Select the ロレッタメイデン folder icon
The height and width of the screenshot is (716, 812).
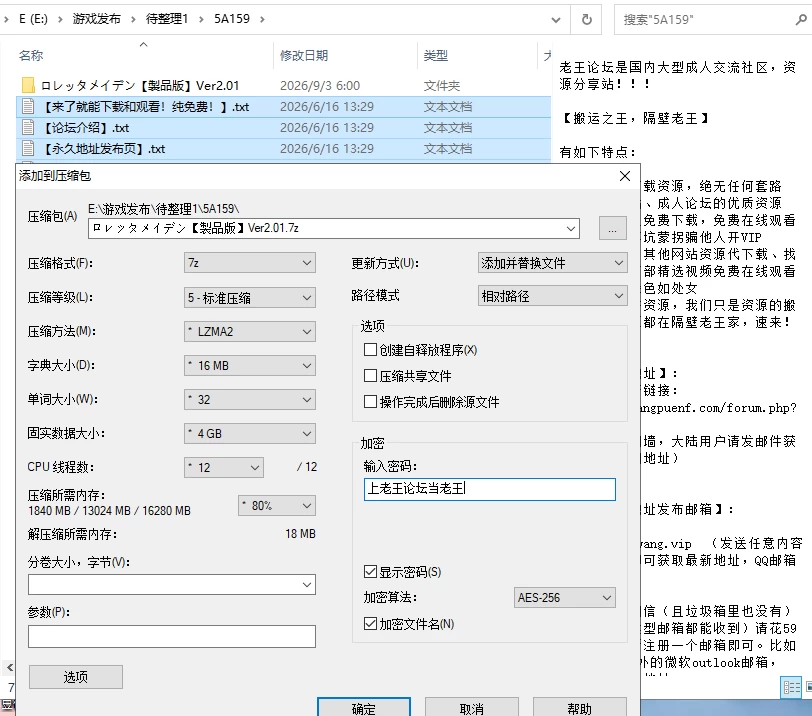tap(28, 85)
